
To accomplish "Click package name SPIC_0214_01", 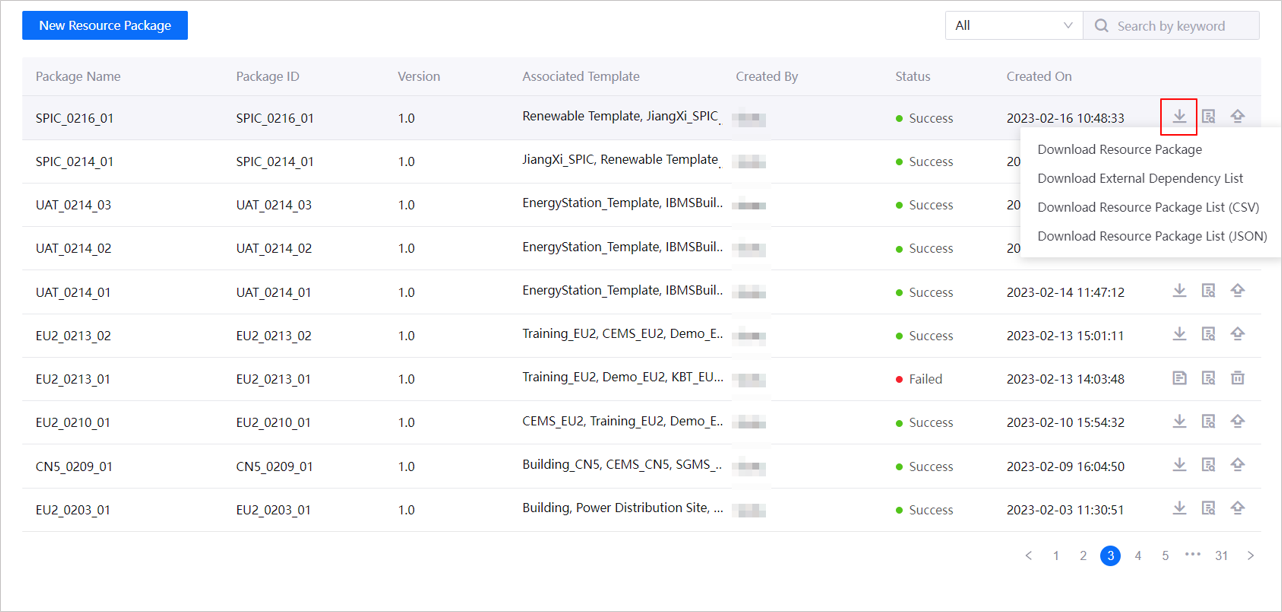I will click(x=75, y=161).
